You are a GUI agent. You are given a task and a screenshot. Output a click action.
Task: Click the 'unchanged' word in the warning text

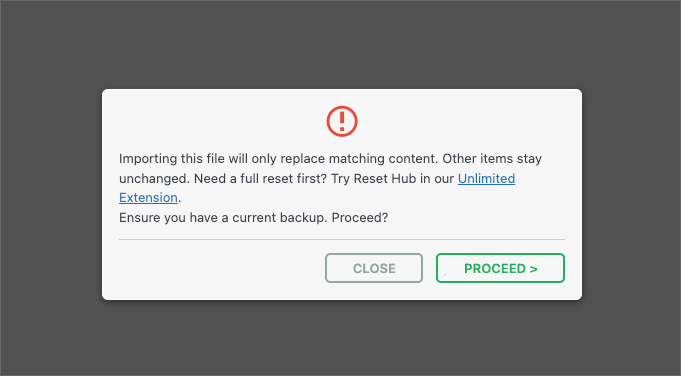(x=154, y=178)
